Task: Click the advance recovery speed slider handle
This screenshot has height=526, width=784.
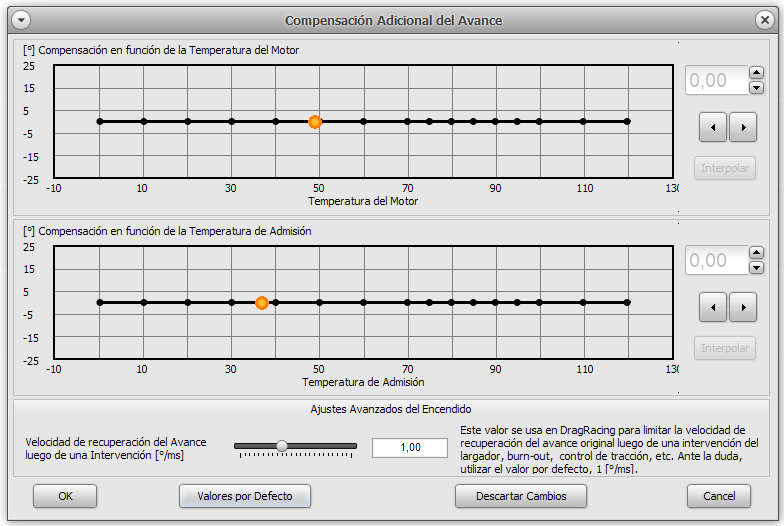Action: (282, 446)
